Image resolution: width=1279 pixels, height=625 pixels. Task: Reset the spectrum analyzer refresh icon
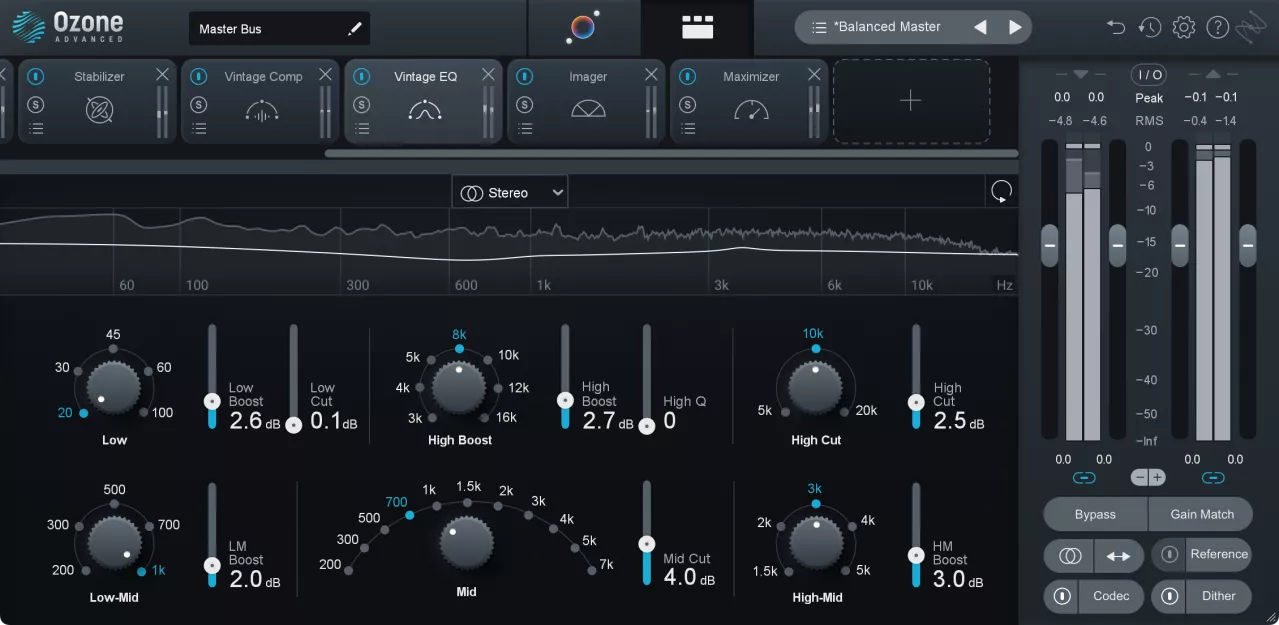[1000, 192]
